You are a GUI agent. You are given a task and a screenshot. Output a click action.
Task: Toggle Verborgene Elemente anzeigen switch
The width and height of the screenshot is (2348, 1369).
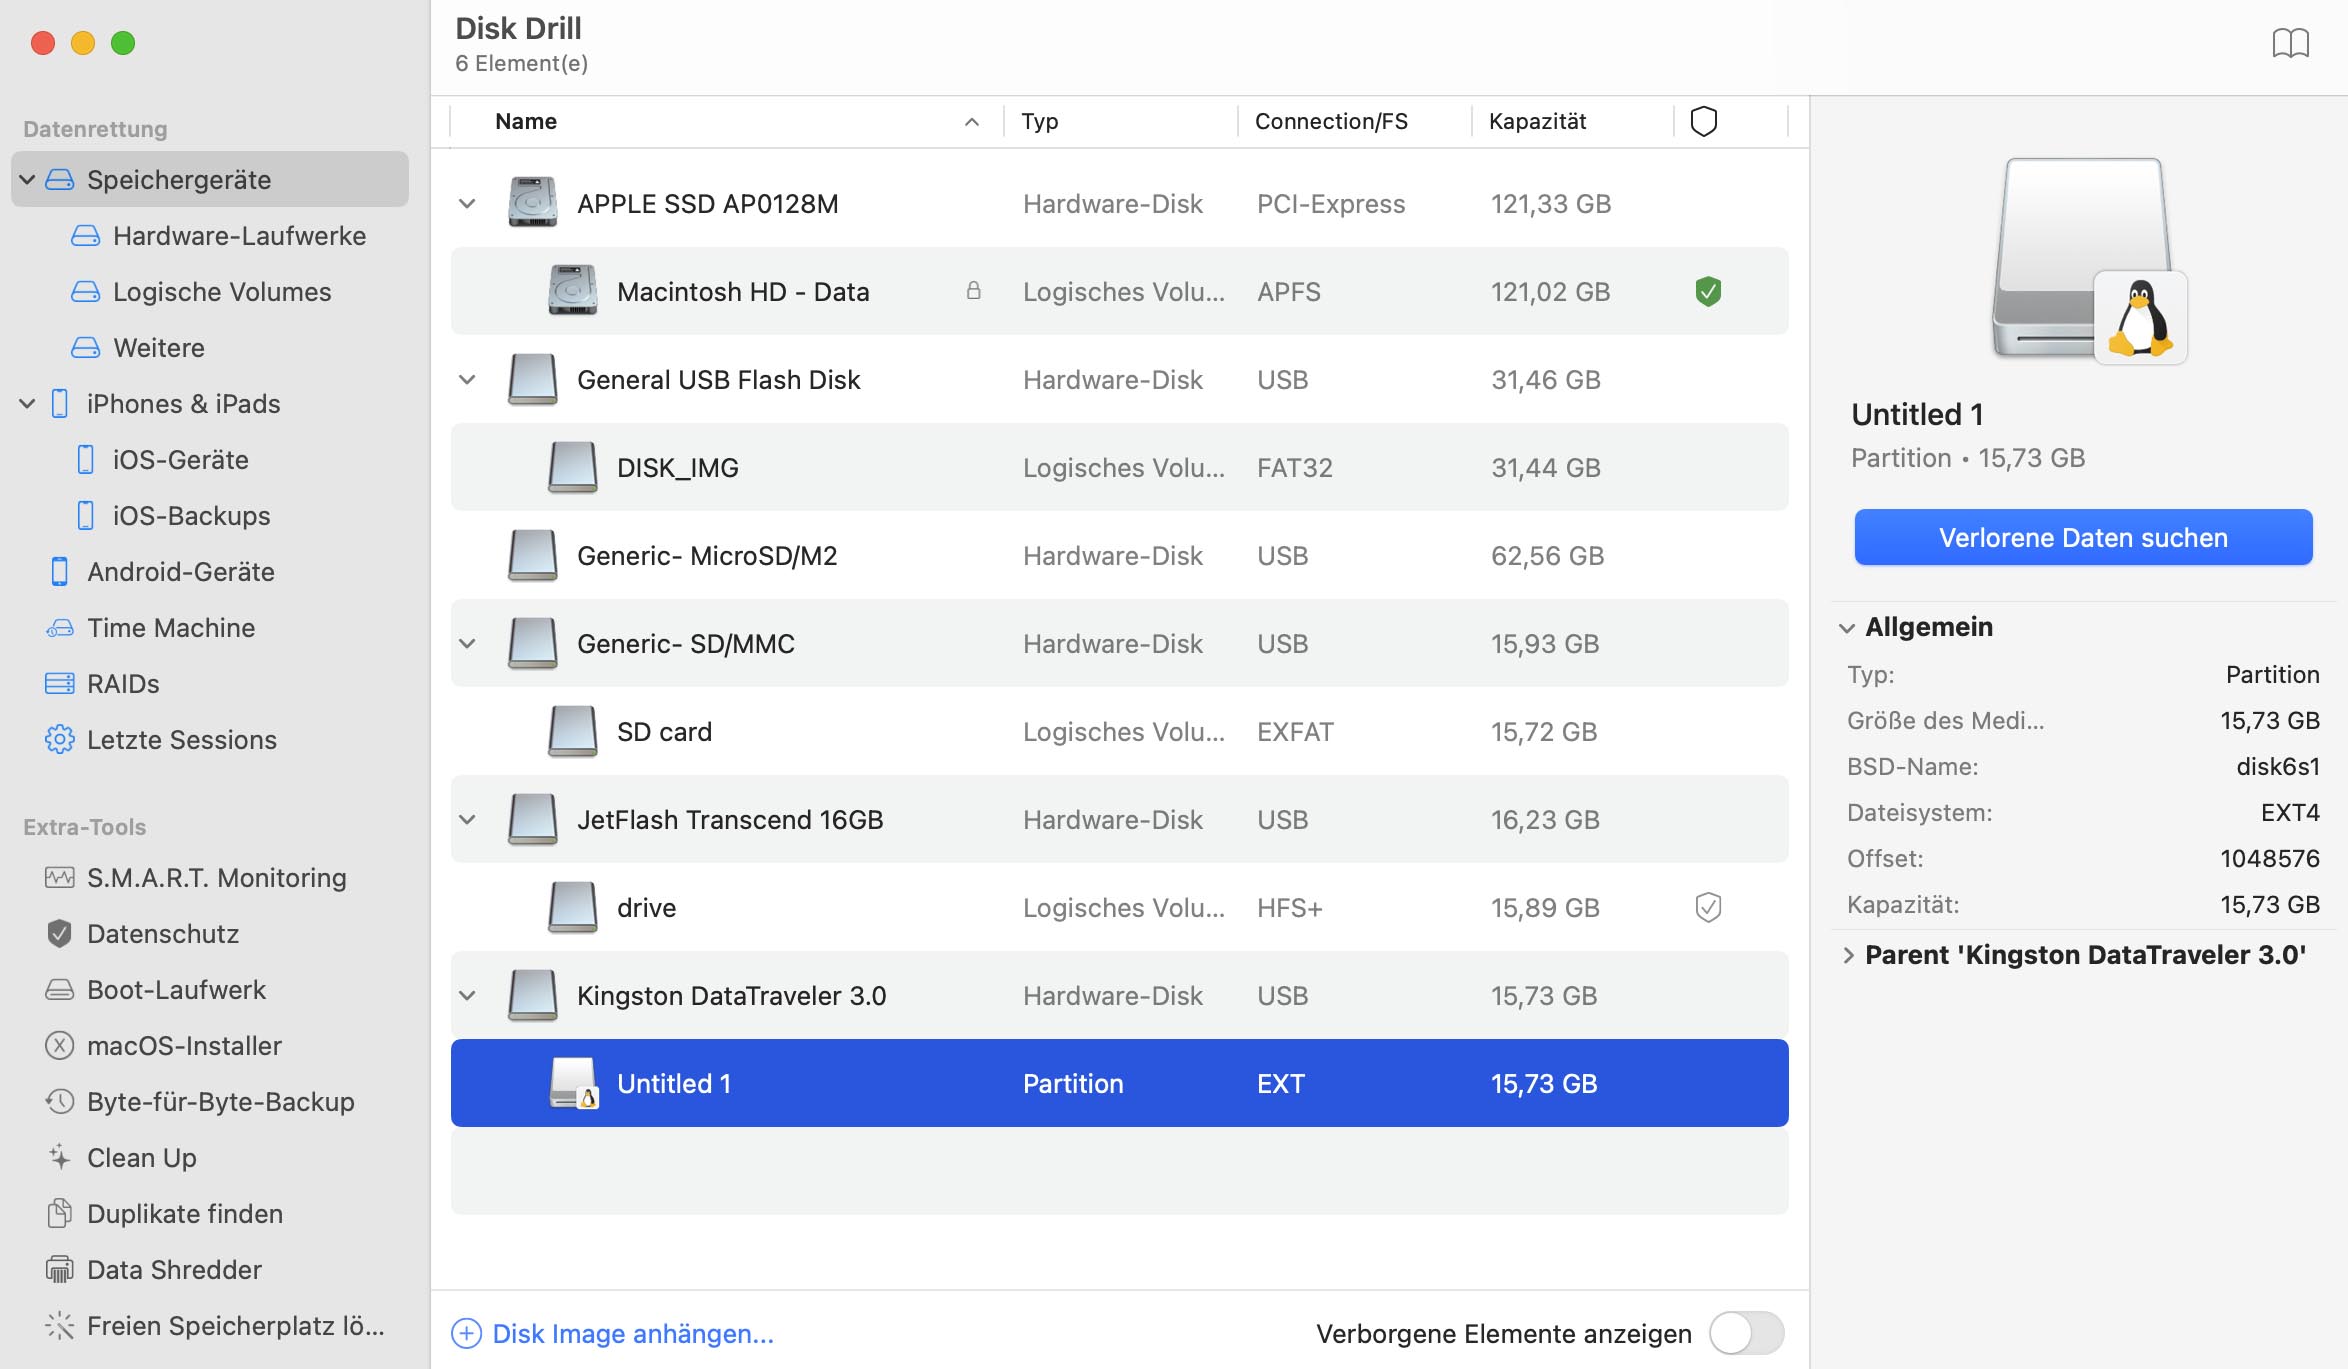(1746, 1333)
